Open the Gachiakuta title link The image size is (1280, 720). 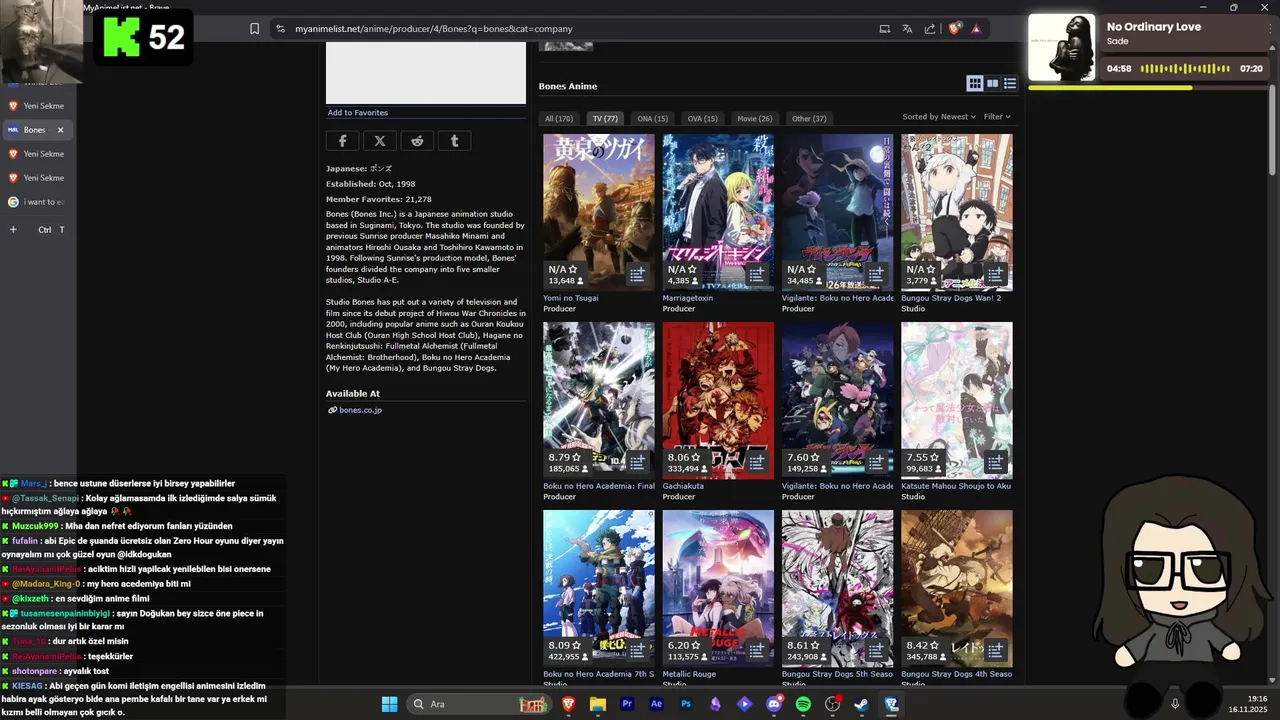[683, 486]
